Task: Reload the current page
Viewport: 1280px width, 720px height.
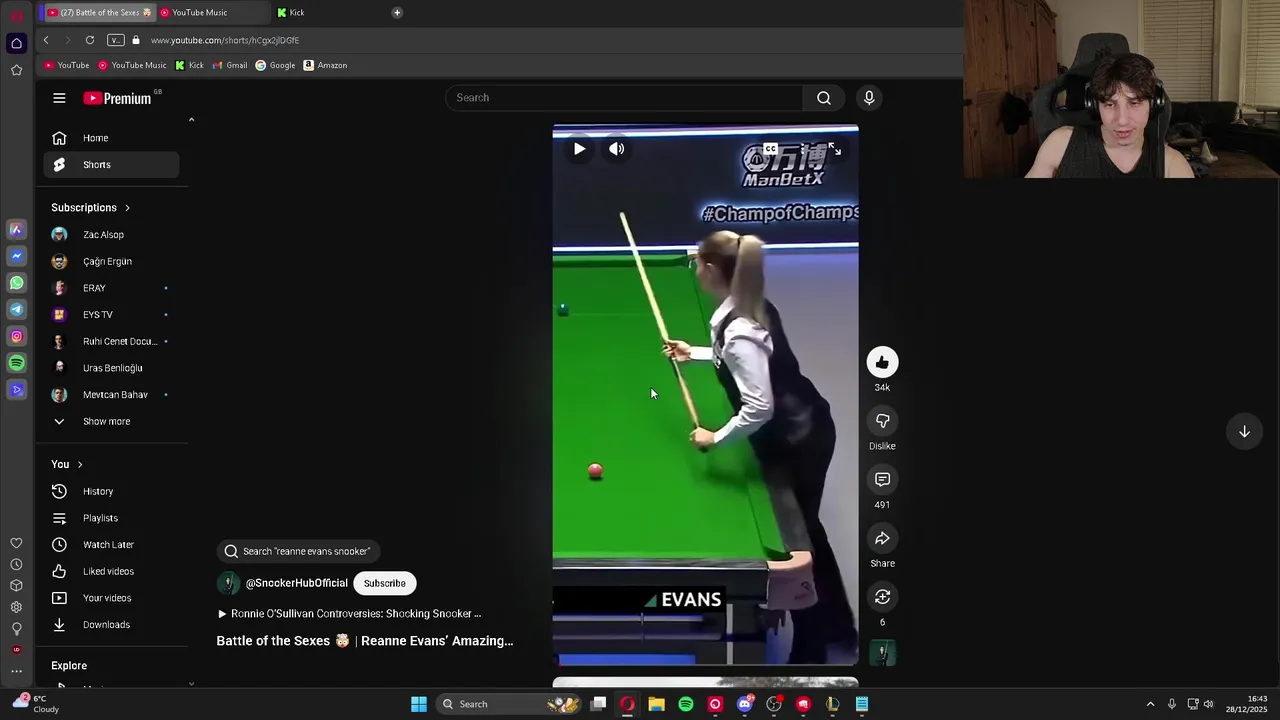Action: point(90,40)
